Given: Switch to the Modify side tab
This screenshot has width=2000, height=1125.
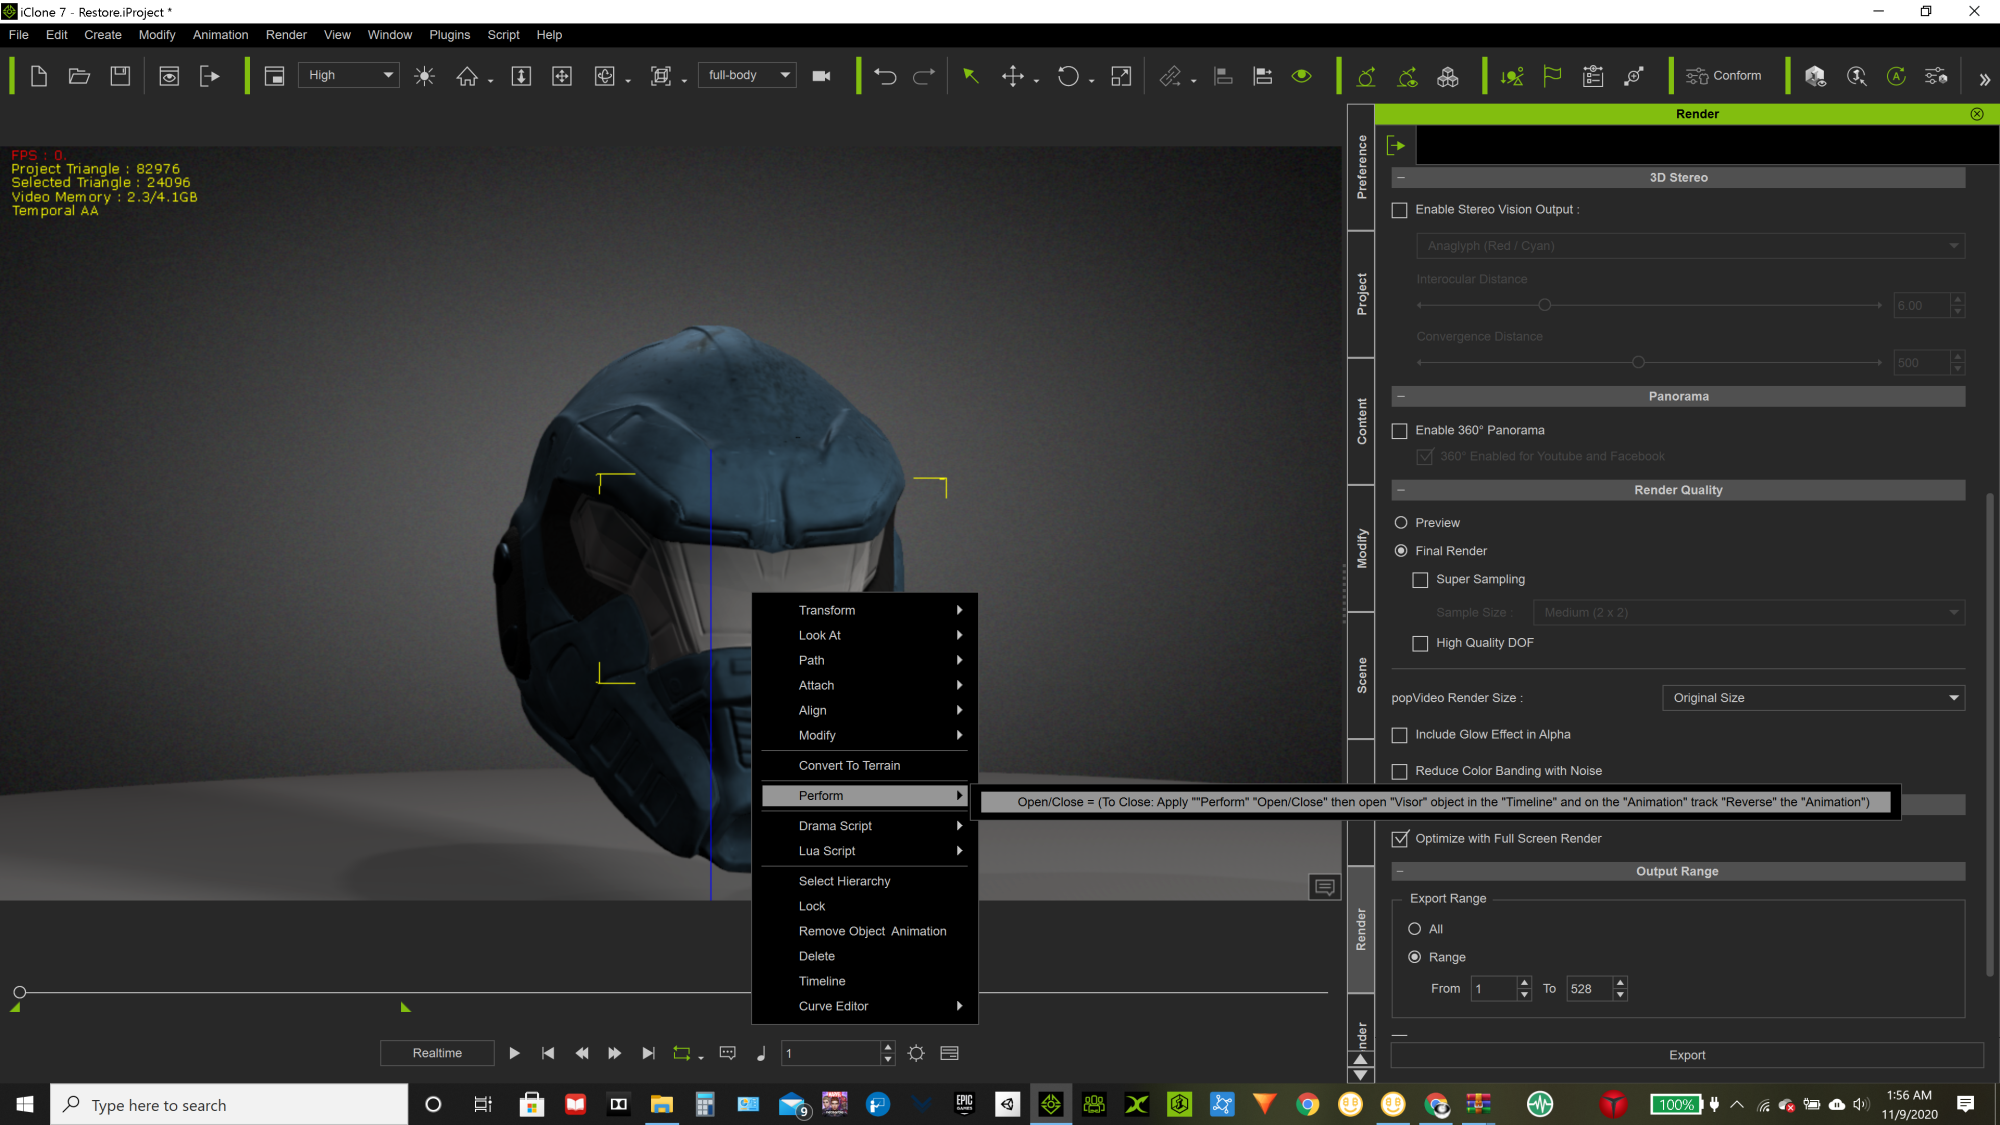Looking at the screenshot, I should tap(1361, 549).
